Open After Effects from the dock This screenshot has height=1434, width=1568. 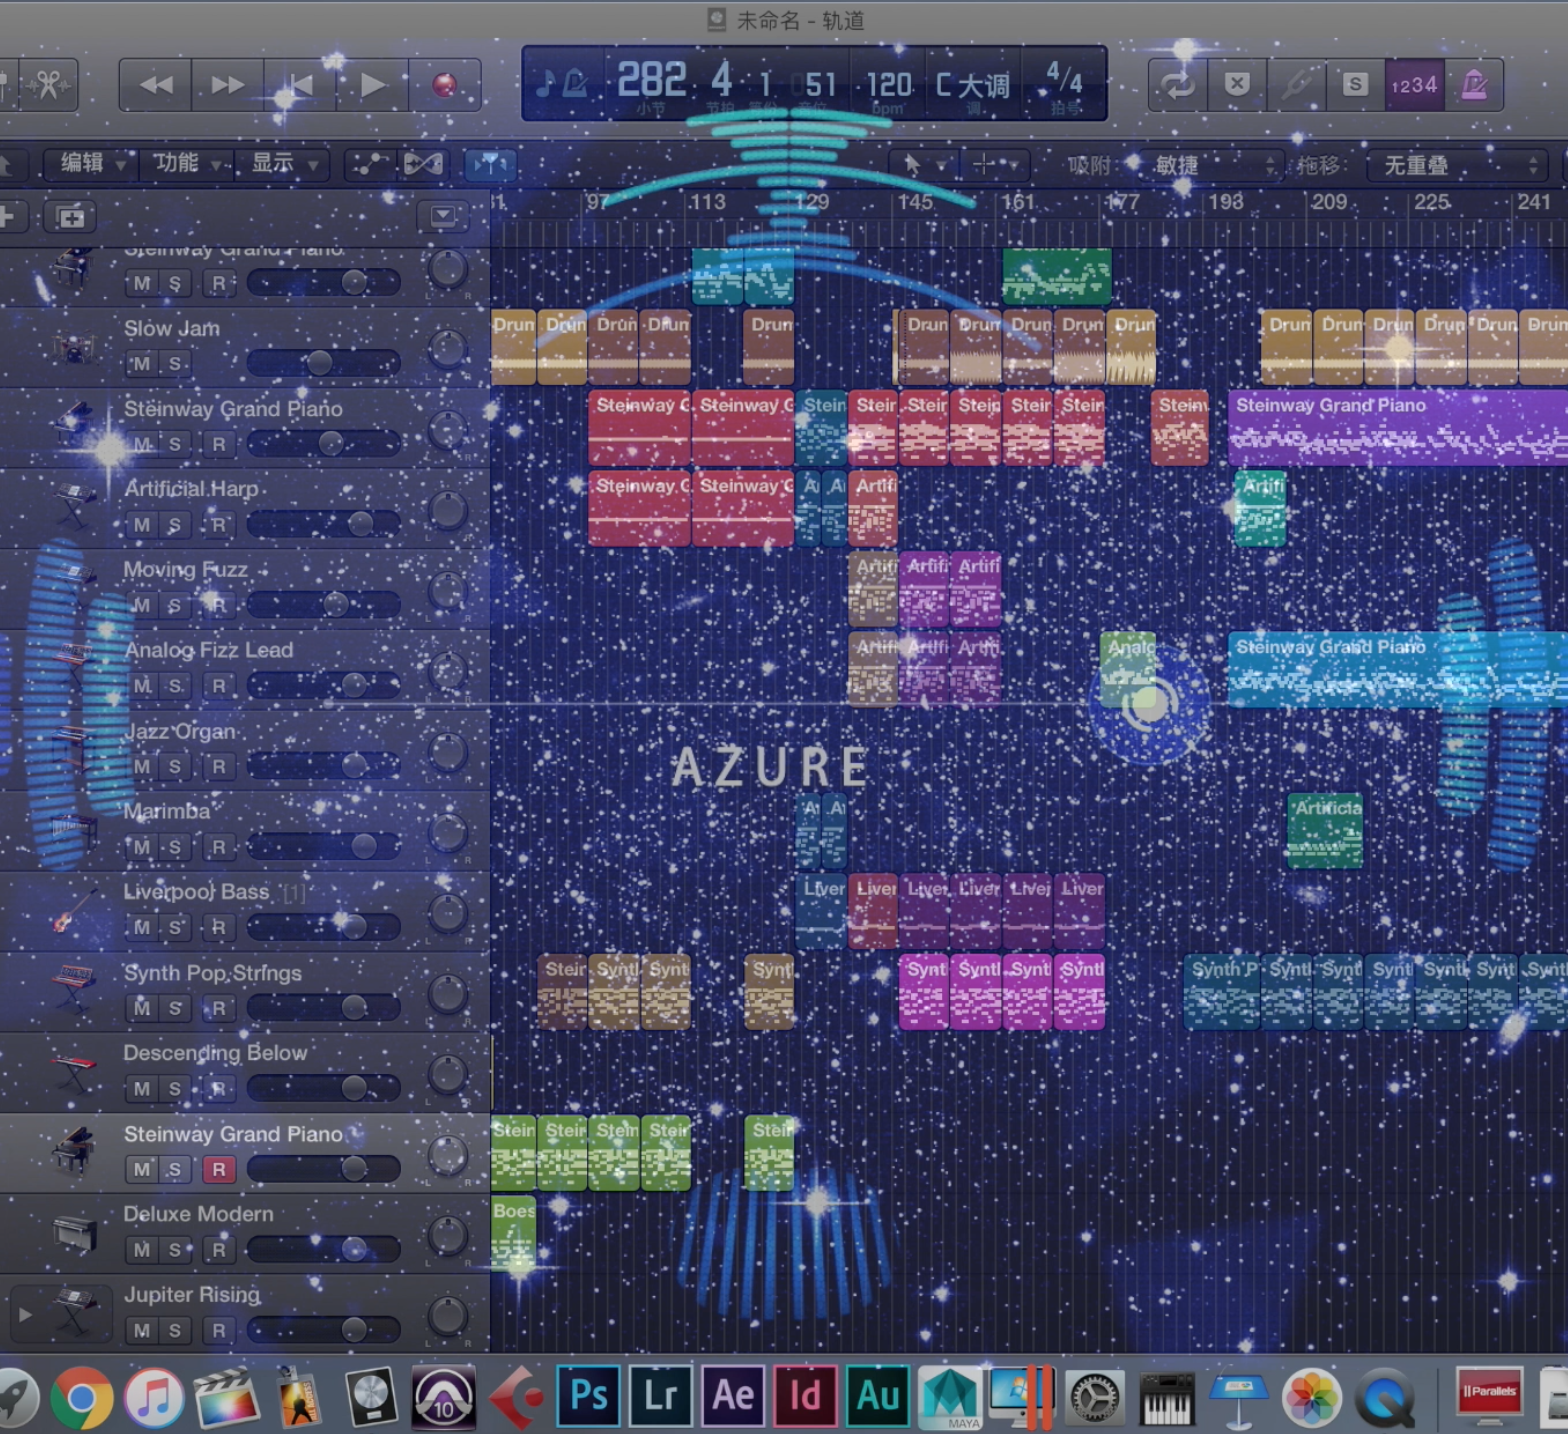734,1395
